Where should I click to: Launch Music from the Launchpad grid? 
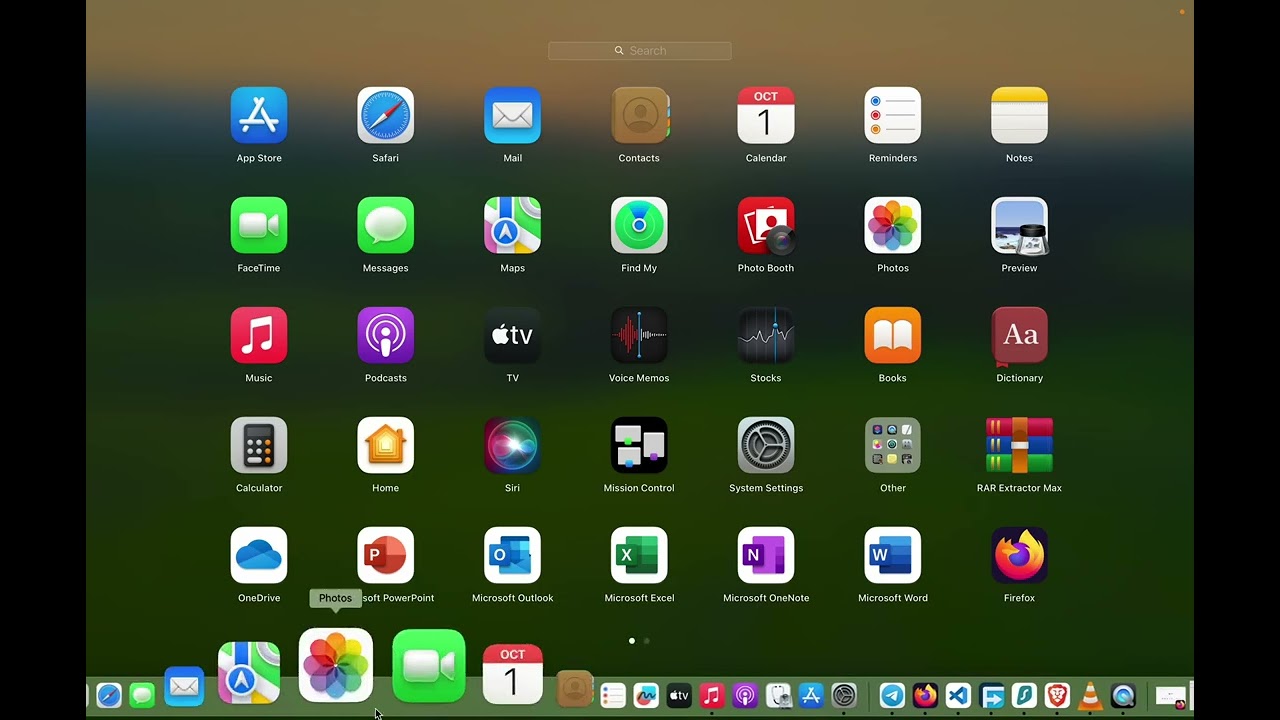259,335
